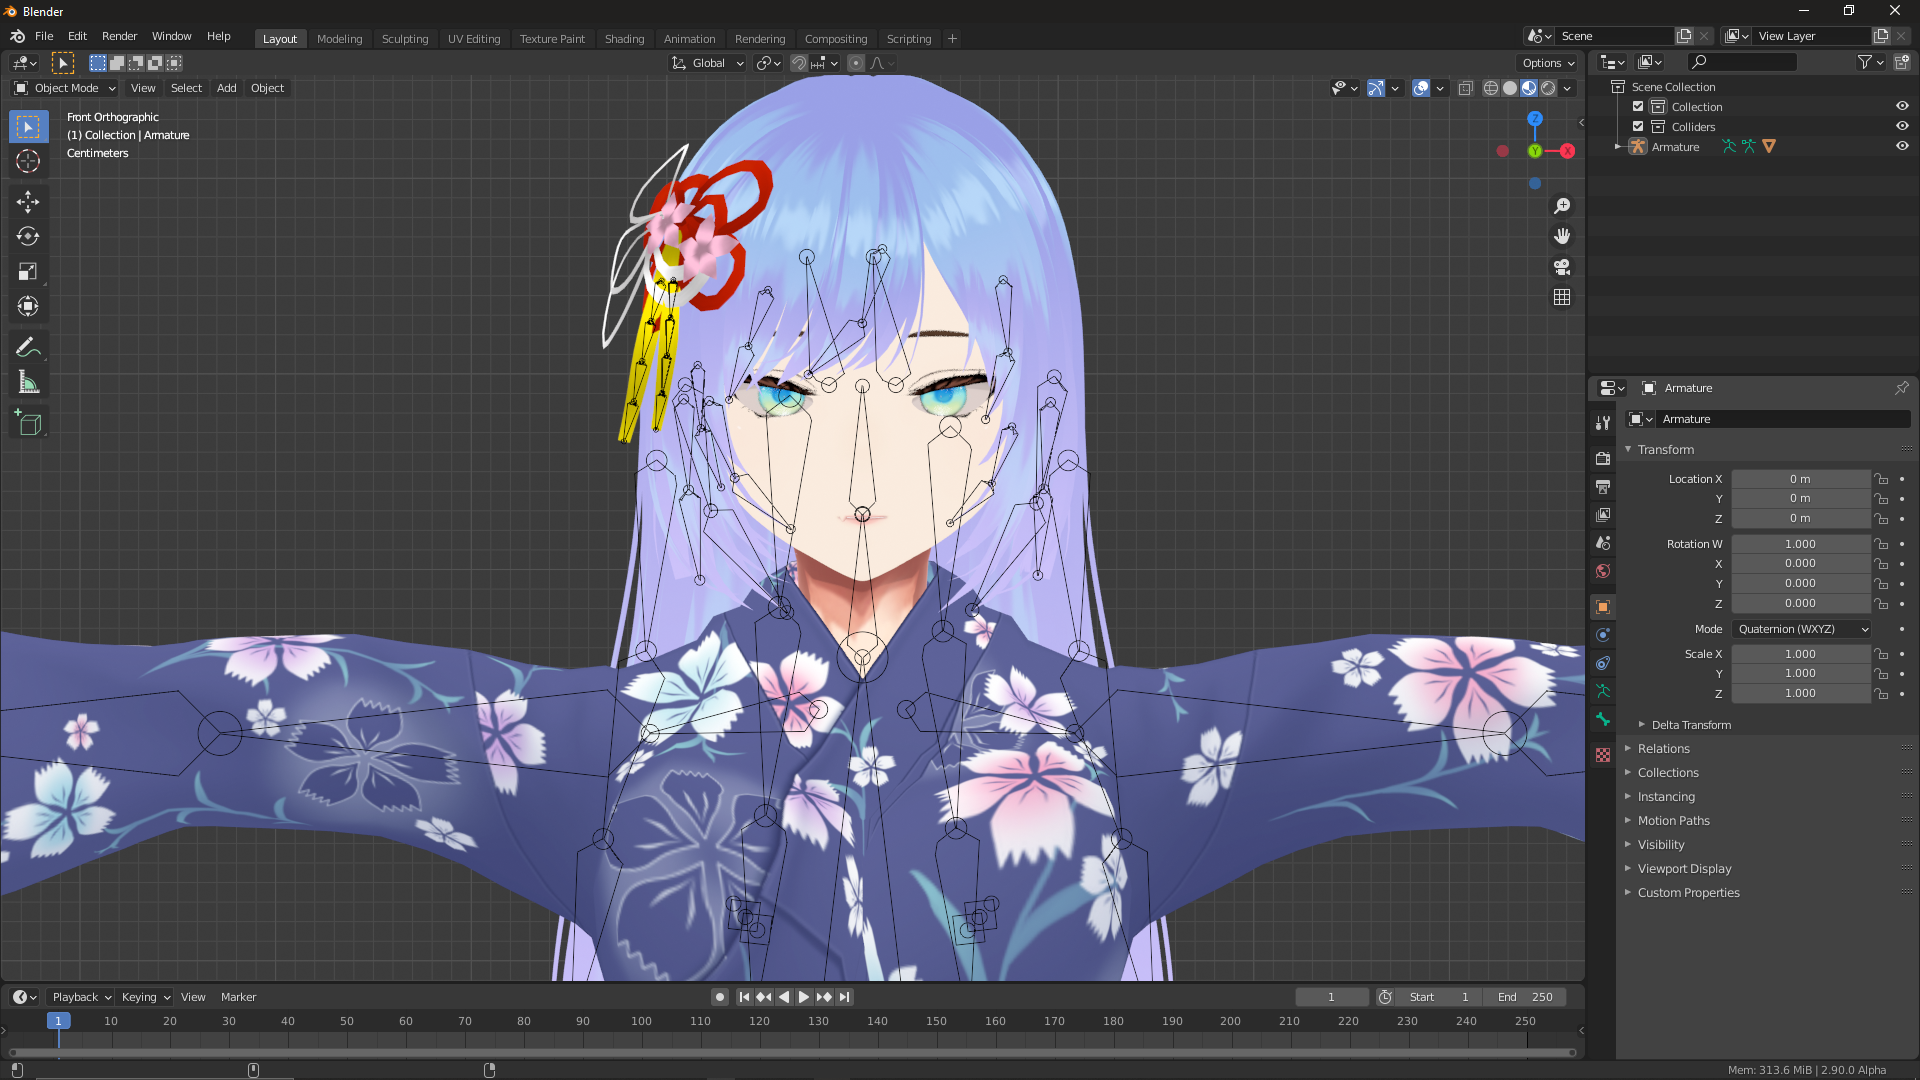The height and width of the screenshot is (1080, 1920).
Task: Switch perspective/orthographic with the grid icon
Action: tap(1562, 298)
